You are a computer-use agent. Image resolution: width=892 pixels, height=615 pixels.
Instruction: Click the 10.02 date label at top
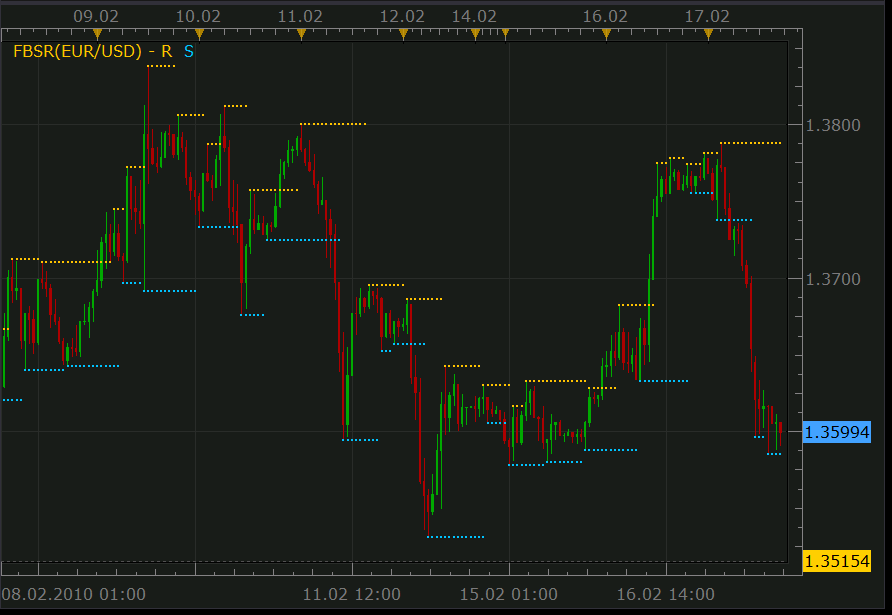[198, 16]
